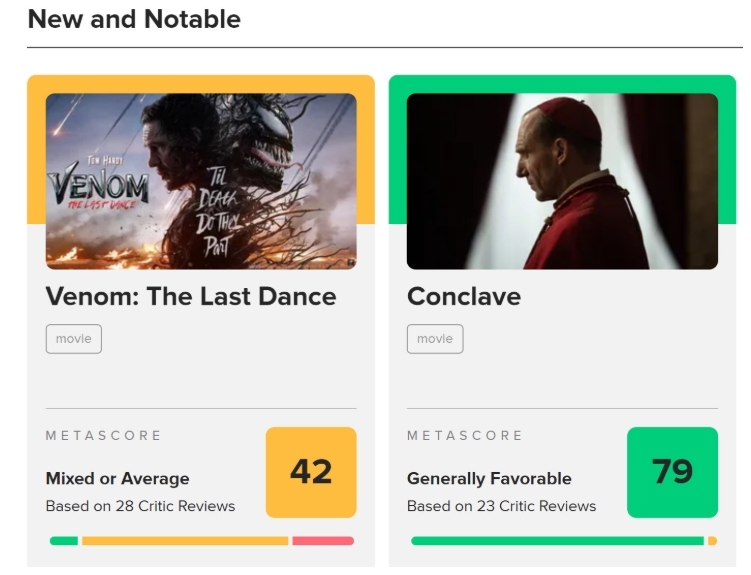The height and width of the screenshot is (575, 751).
Task: Click green positive segment of Venom review bar
Action: (x=64, y=541)
